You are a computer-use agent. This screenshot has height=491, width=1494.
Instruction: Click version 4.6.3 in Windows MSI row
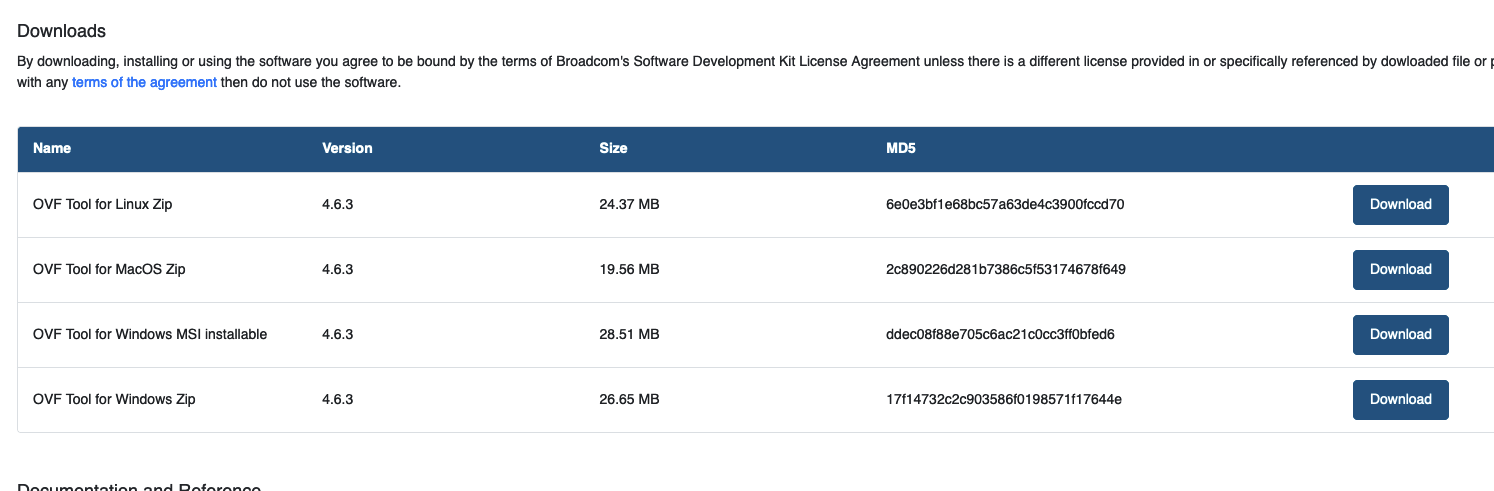(x=338, y=334)
